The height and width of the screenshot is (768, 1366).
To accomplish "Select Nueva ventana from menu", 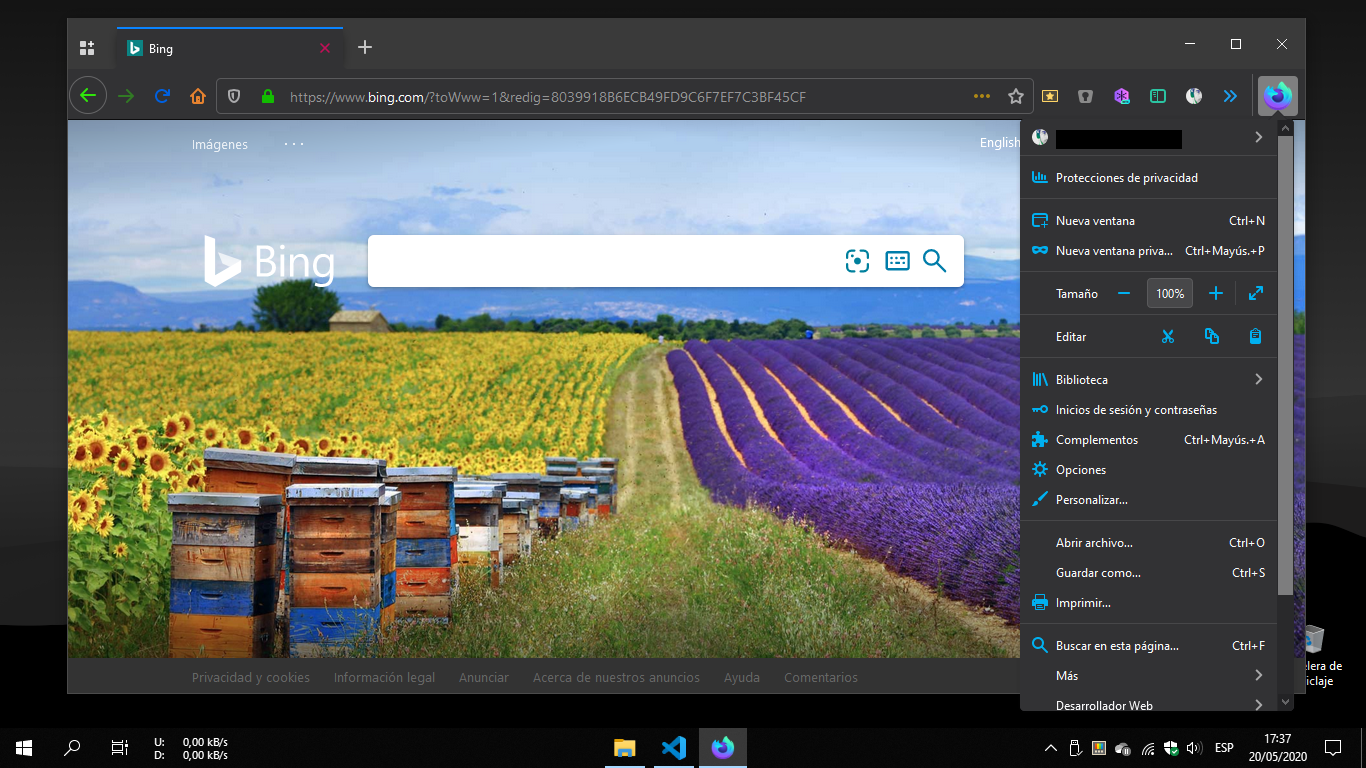I will tap(1148, 221).
